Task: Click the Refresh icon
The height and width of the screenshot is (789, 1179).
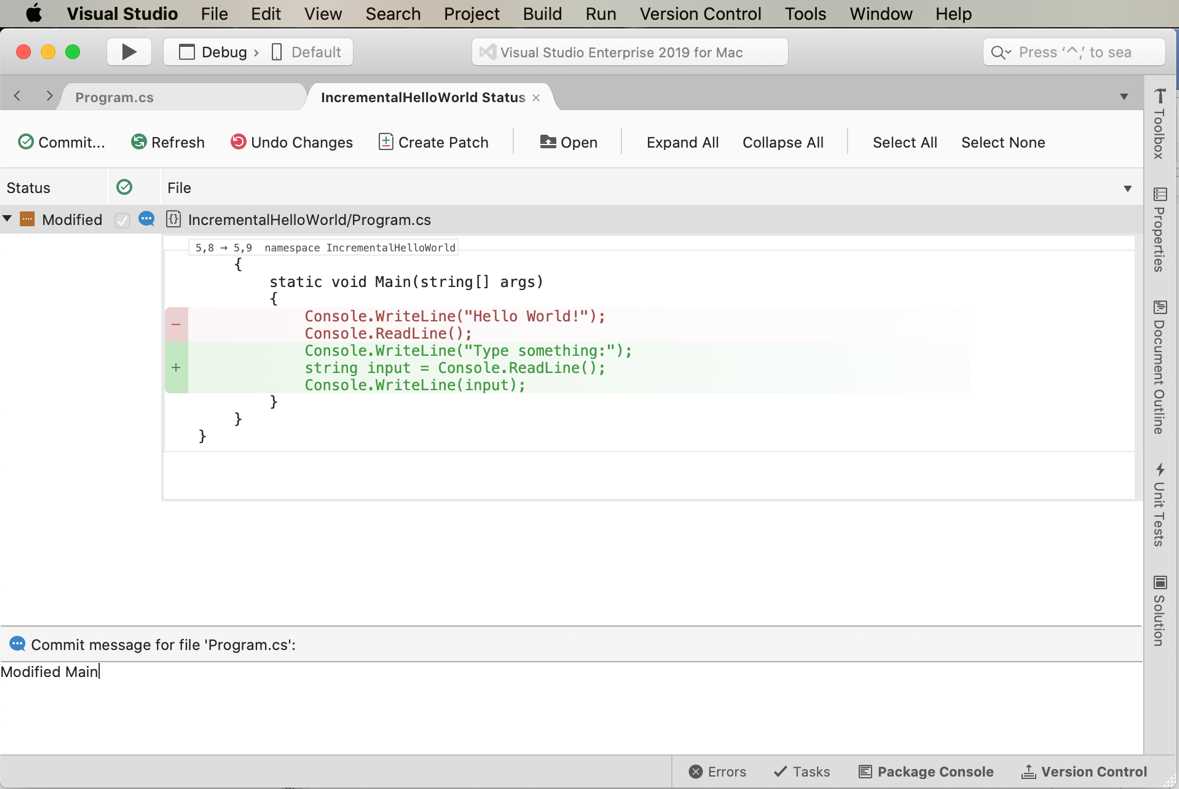Action: point(138,142)
